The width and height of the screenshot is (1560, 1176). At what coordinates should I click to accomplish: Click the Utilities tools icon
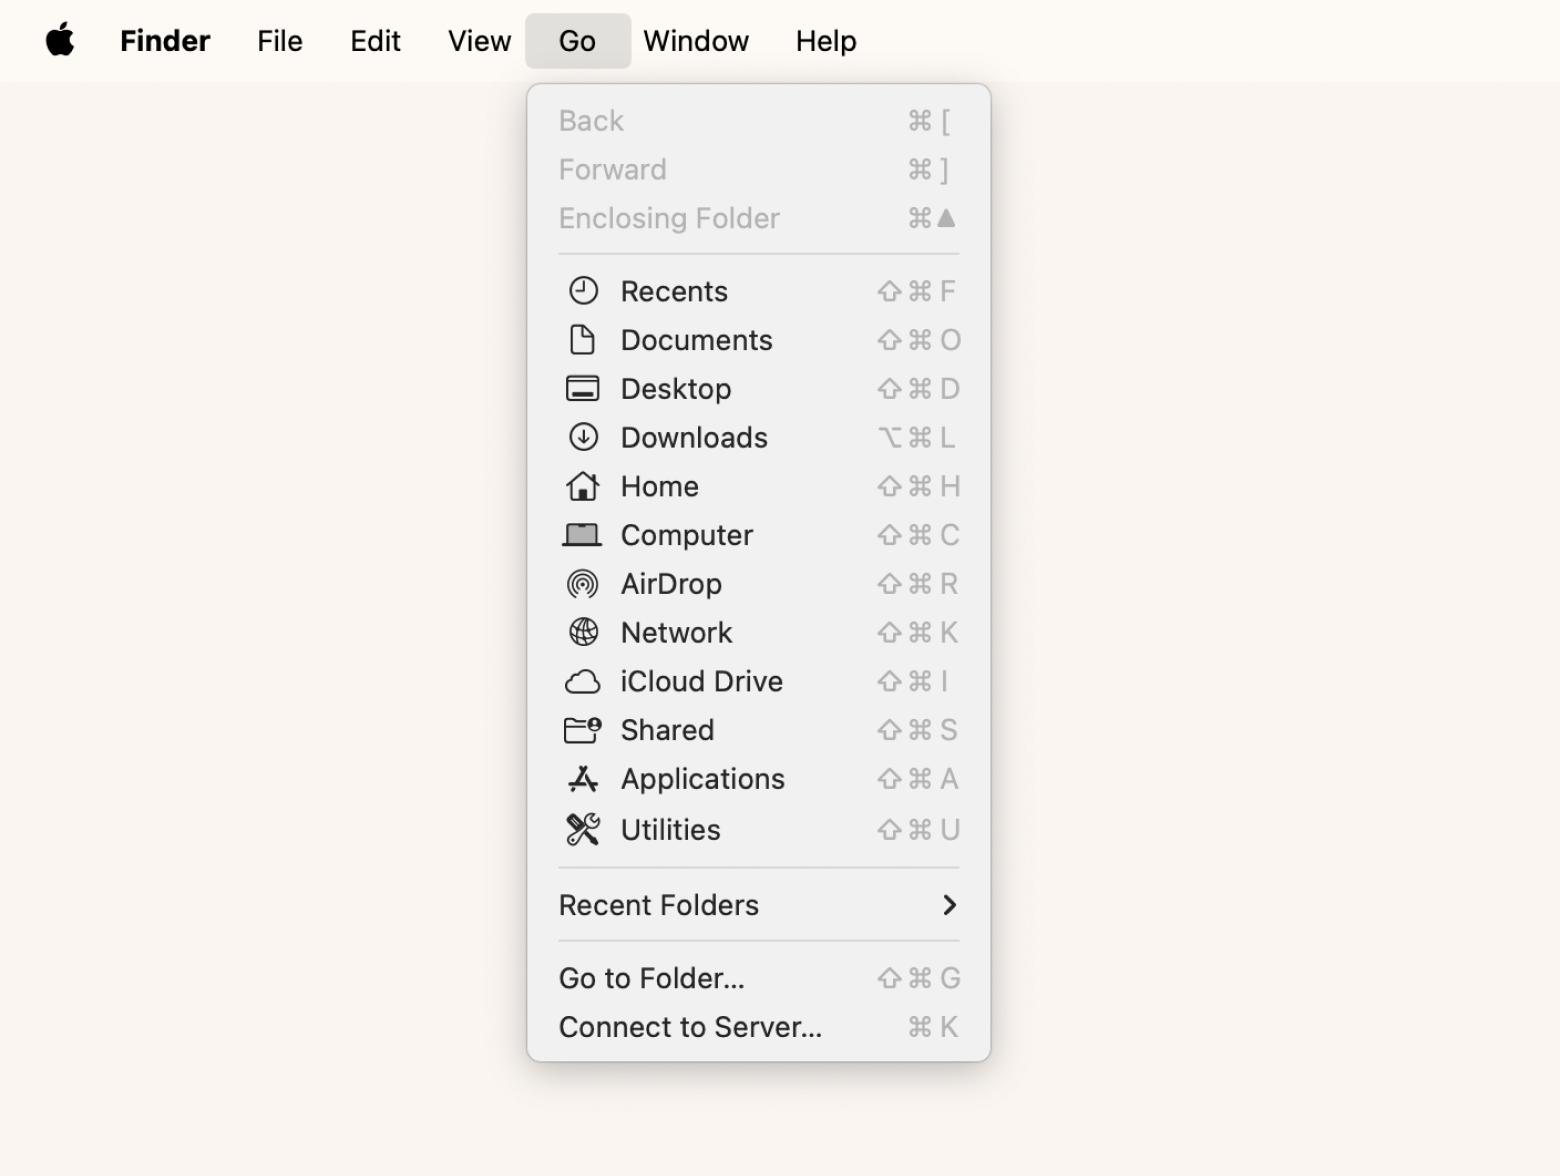point(583,829)
